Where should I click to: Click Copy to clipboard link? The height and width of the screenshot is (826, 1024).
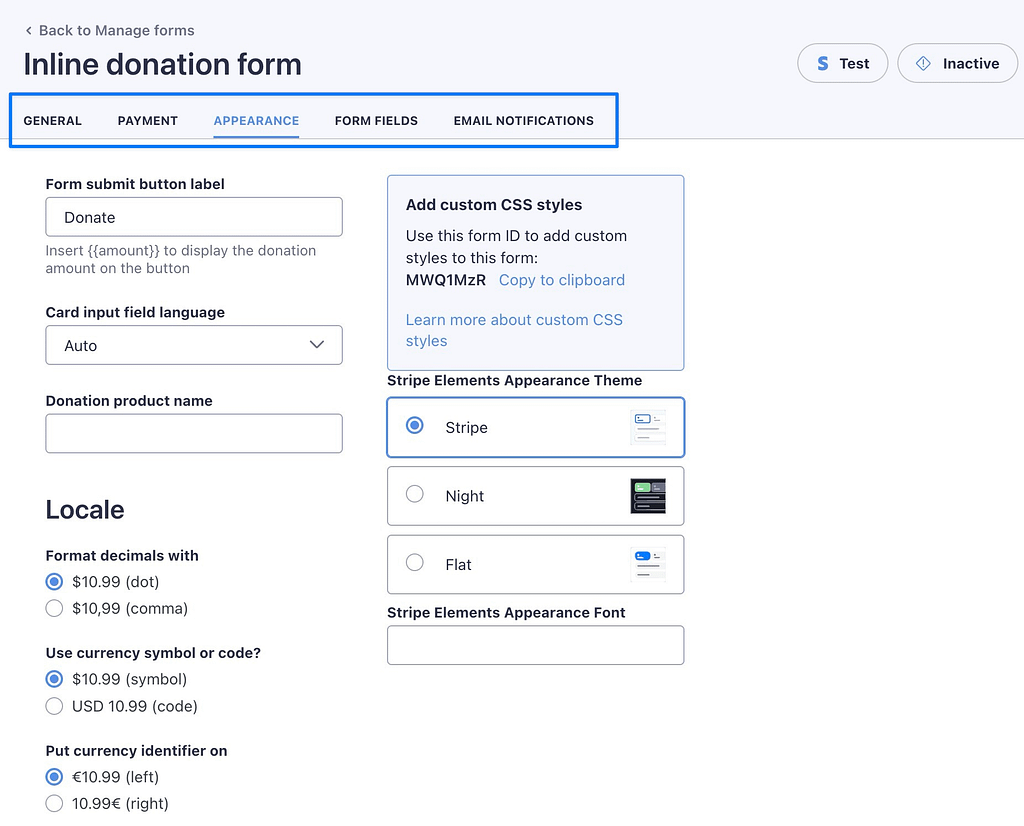click(562, 280)
